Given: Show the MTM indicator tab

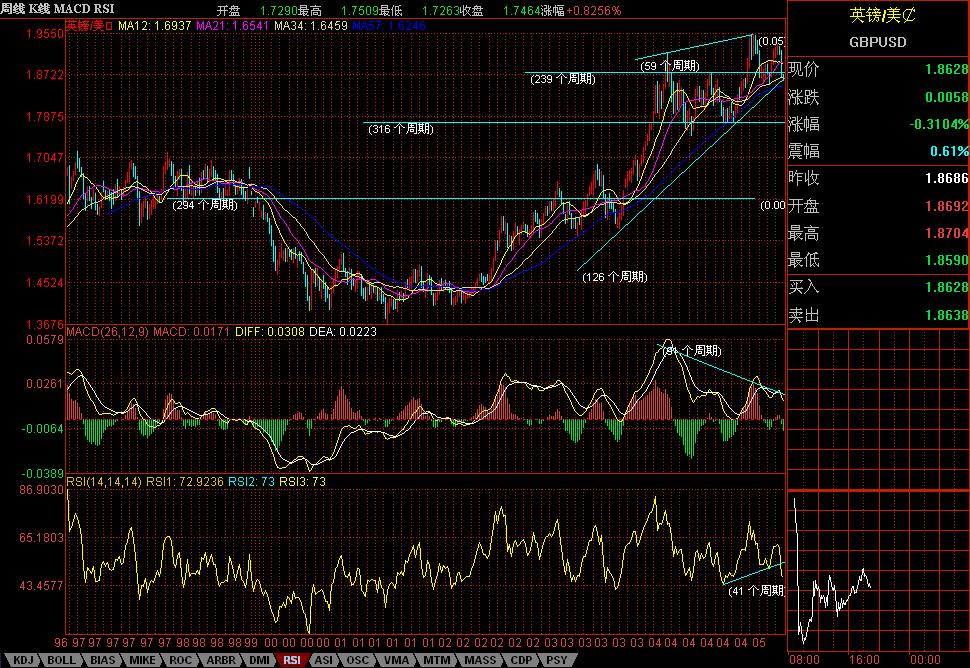Looking at the screenshot, I should tap(434, 660).
